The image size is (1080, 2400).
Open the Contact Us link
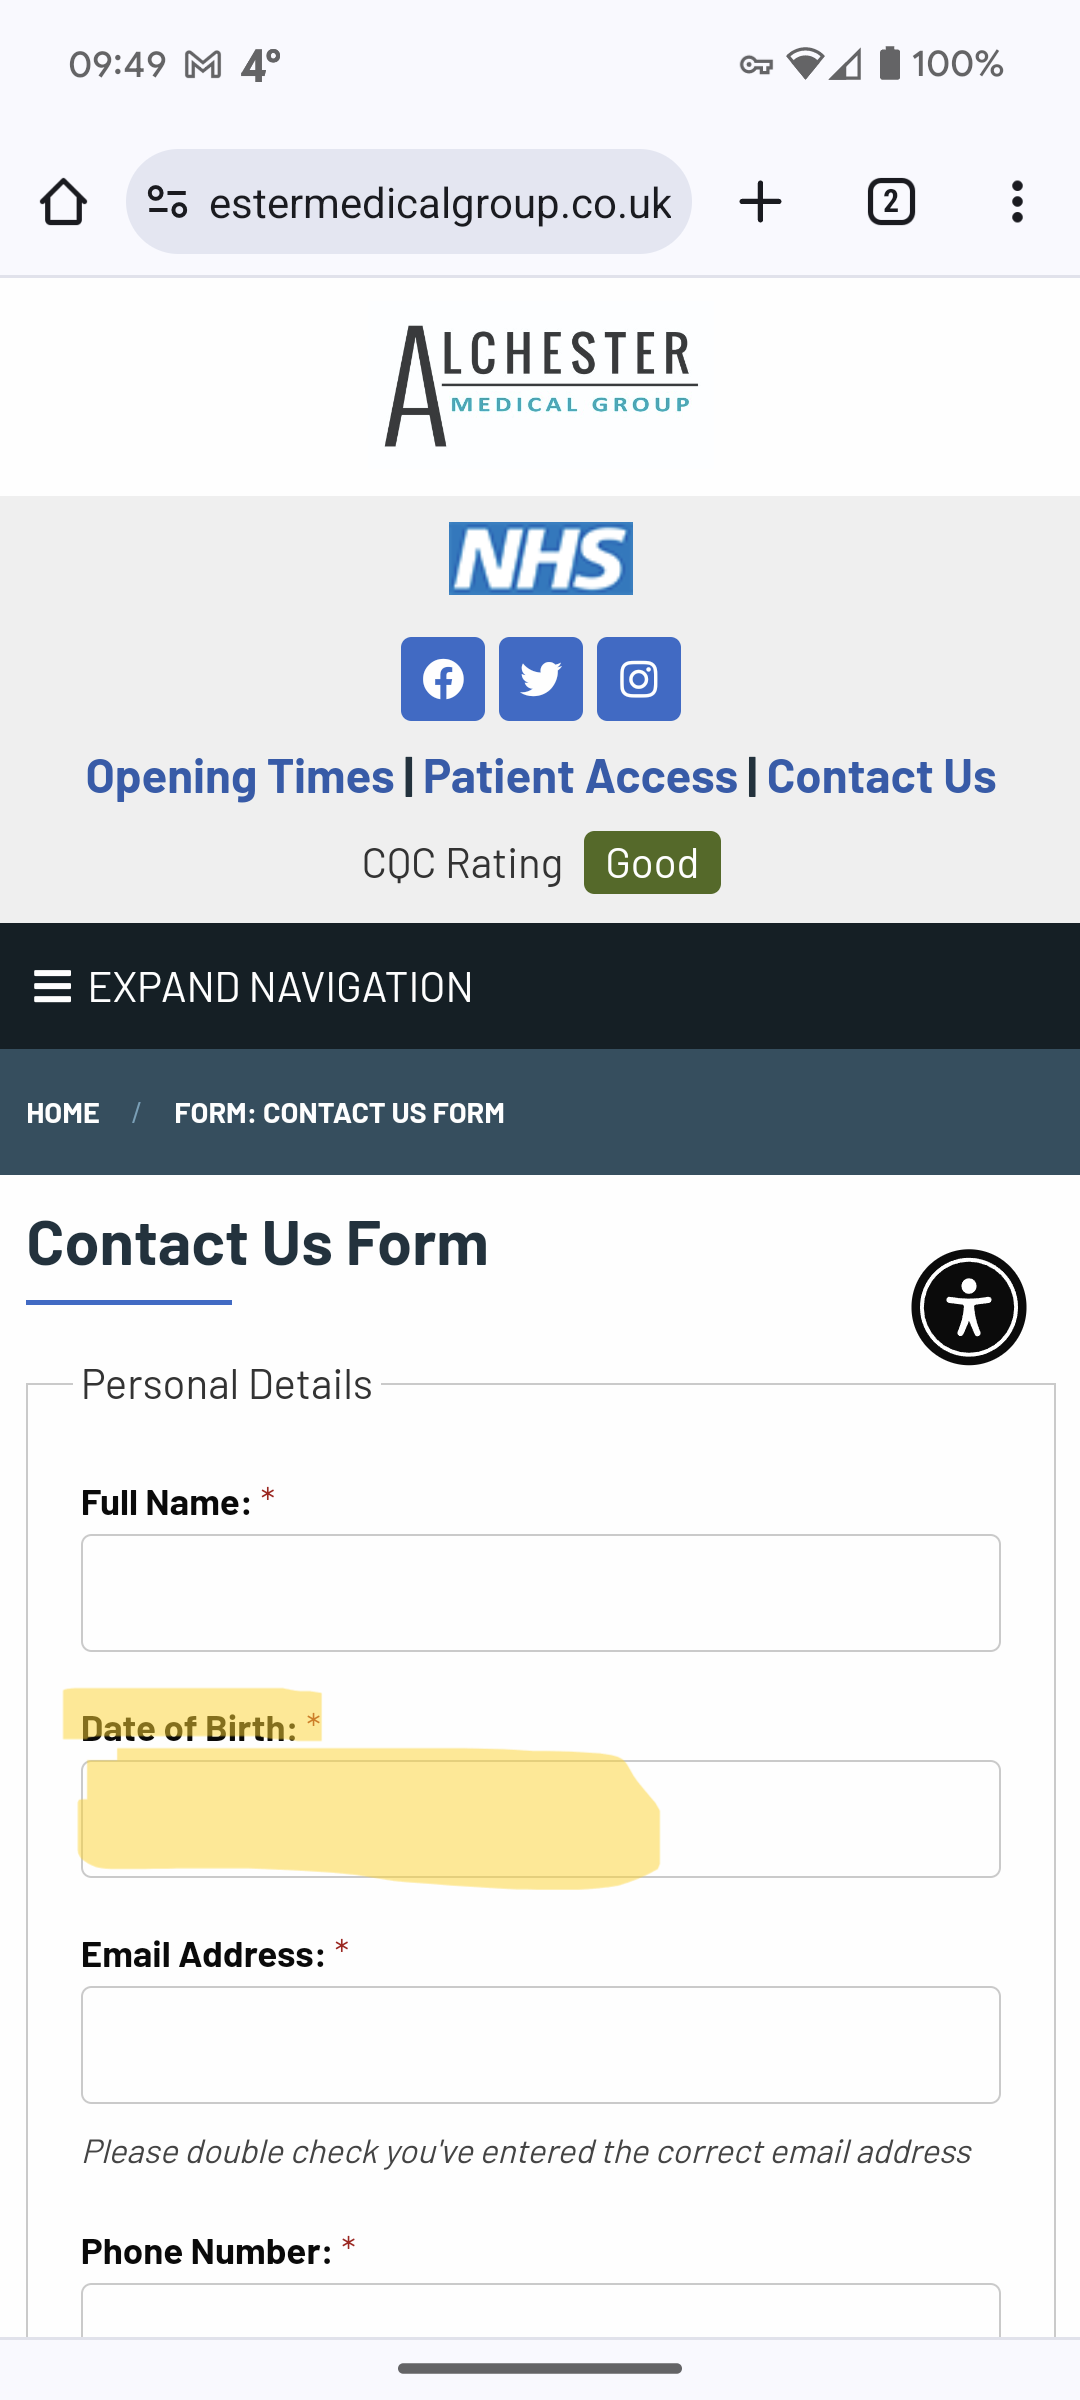click(x=881, y=777)
